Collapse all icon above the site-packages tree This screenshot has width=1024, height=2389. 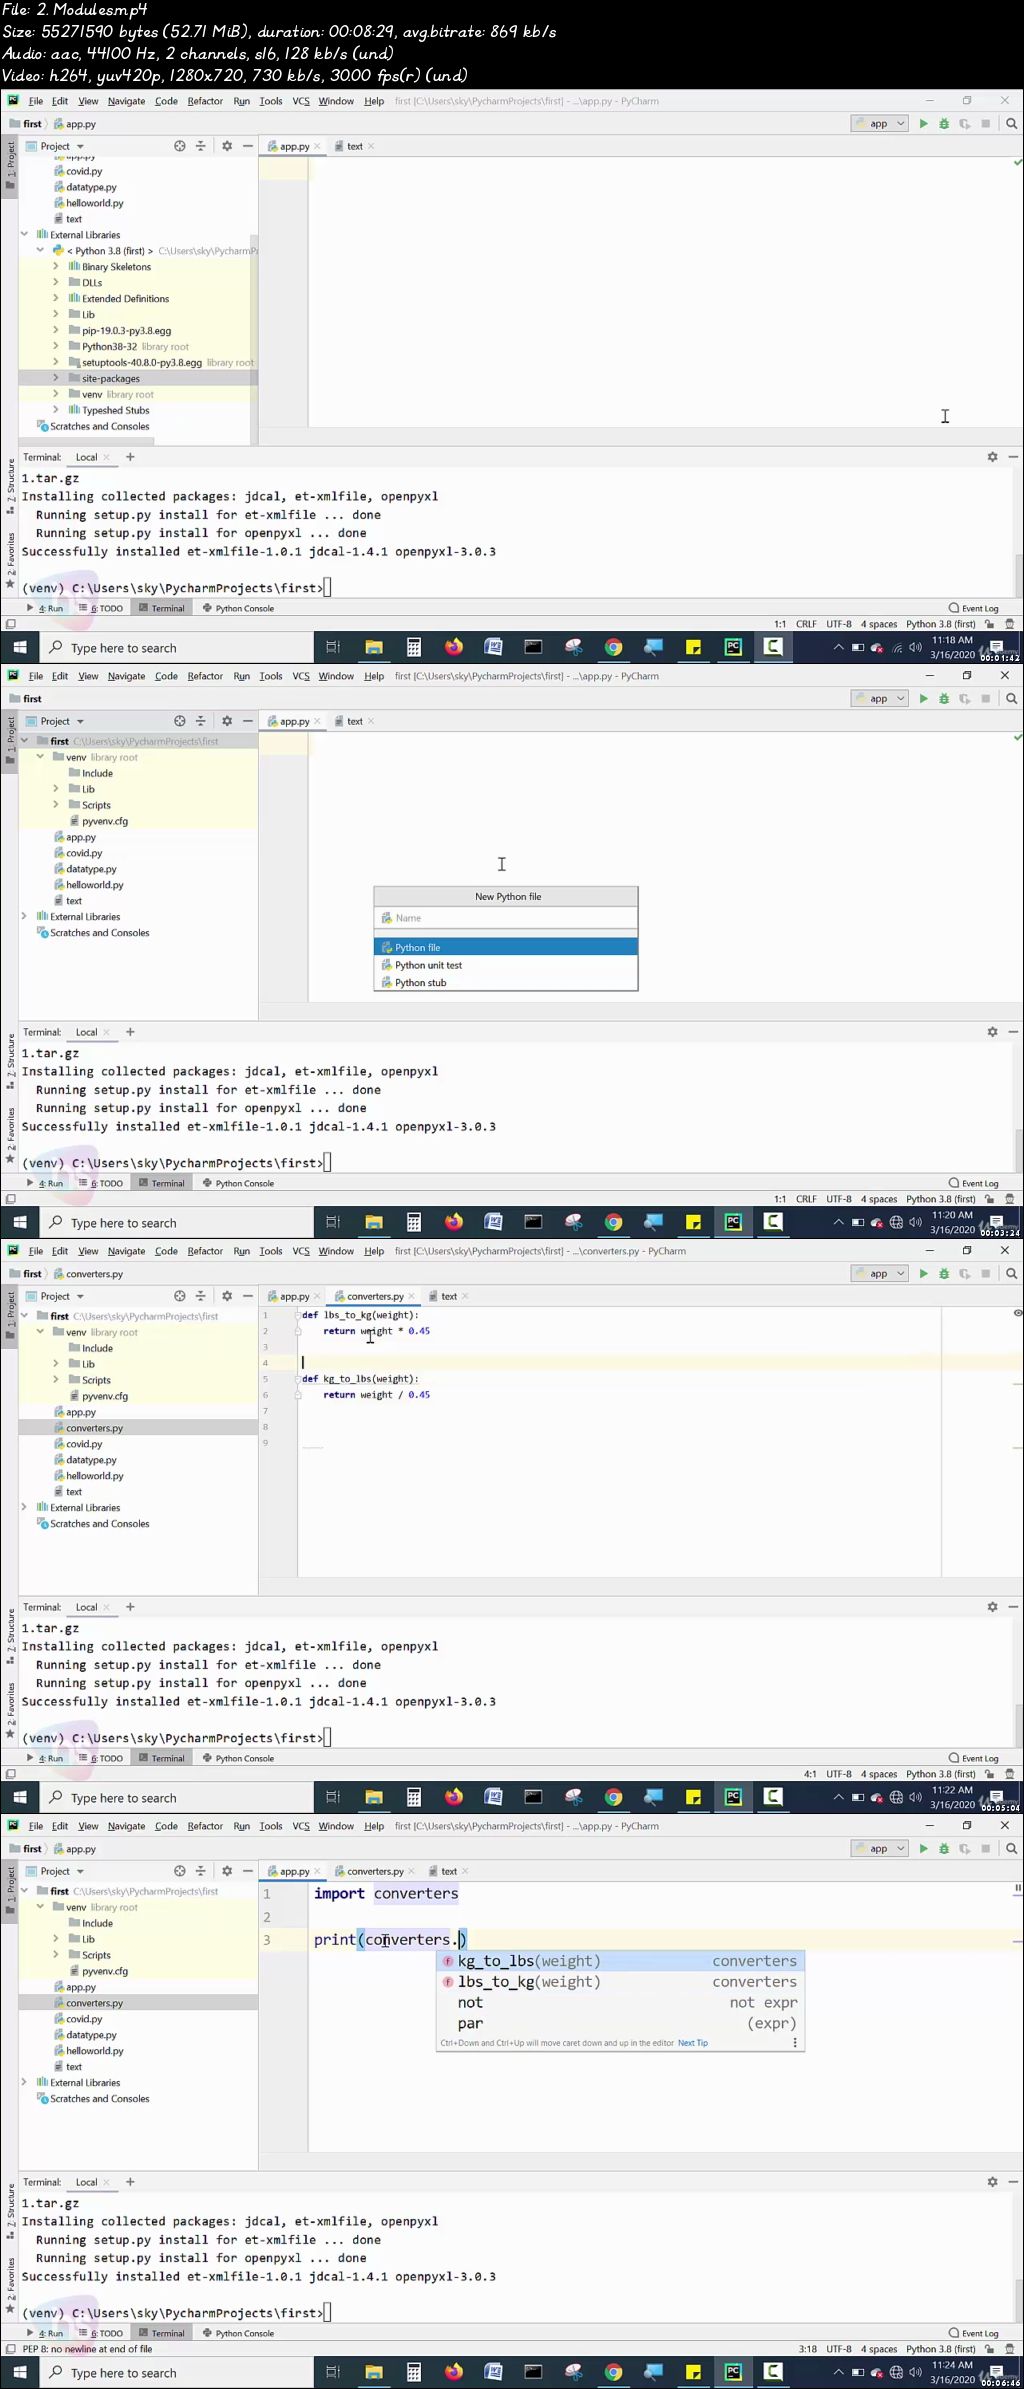pos(200,146)
